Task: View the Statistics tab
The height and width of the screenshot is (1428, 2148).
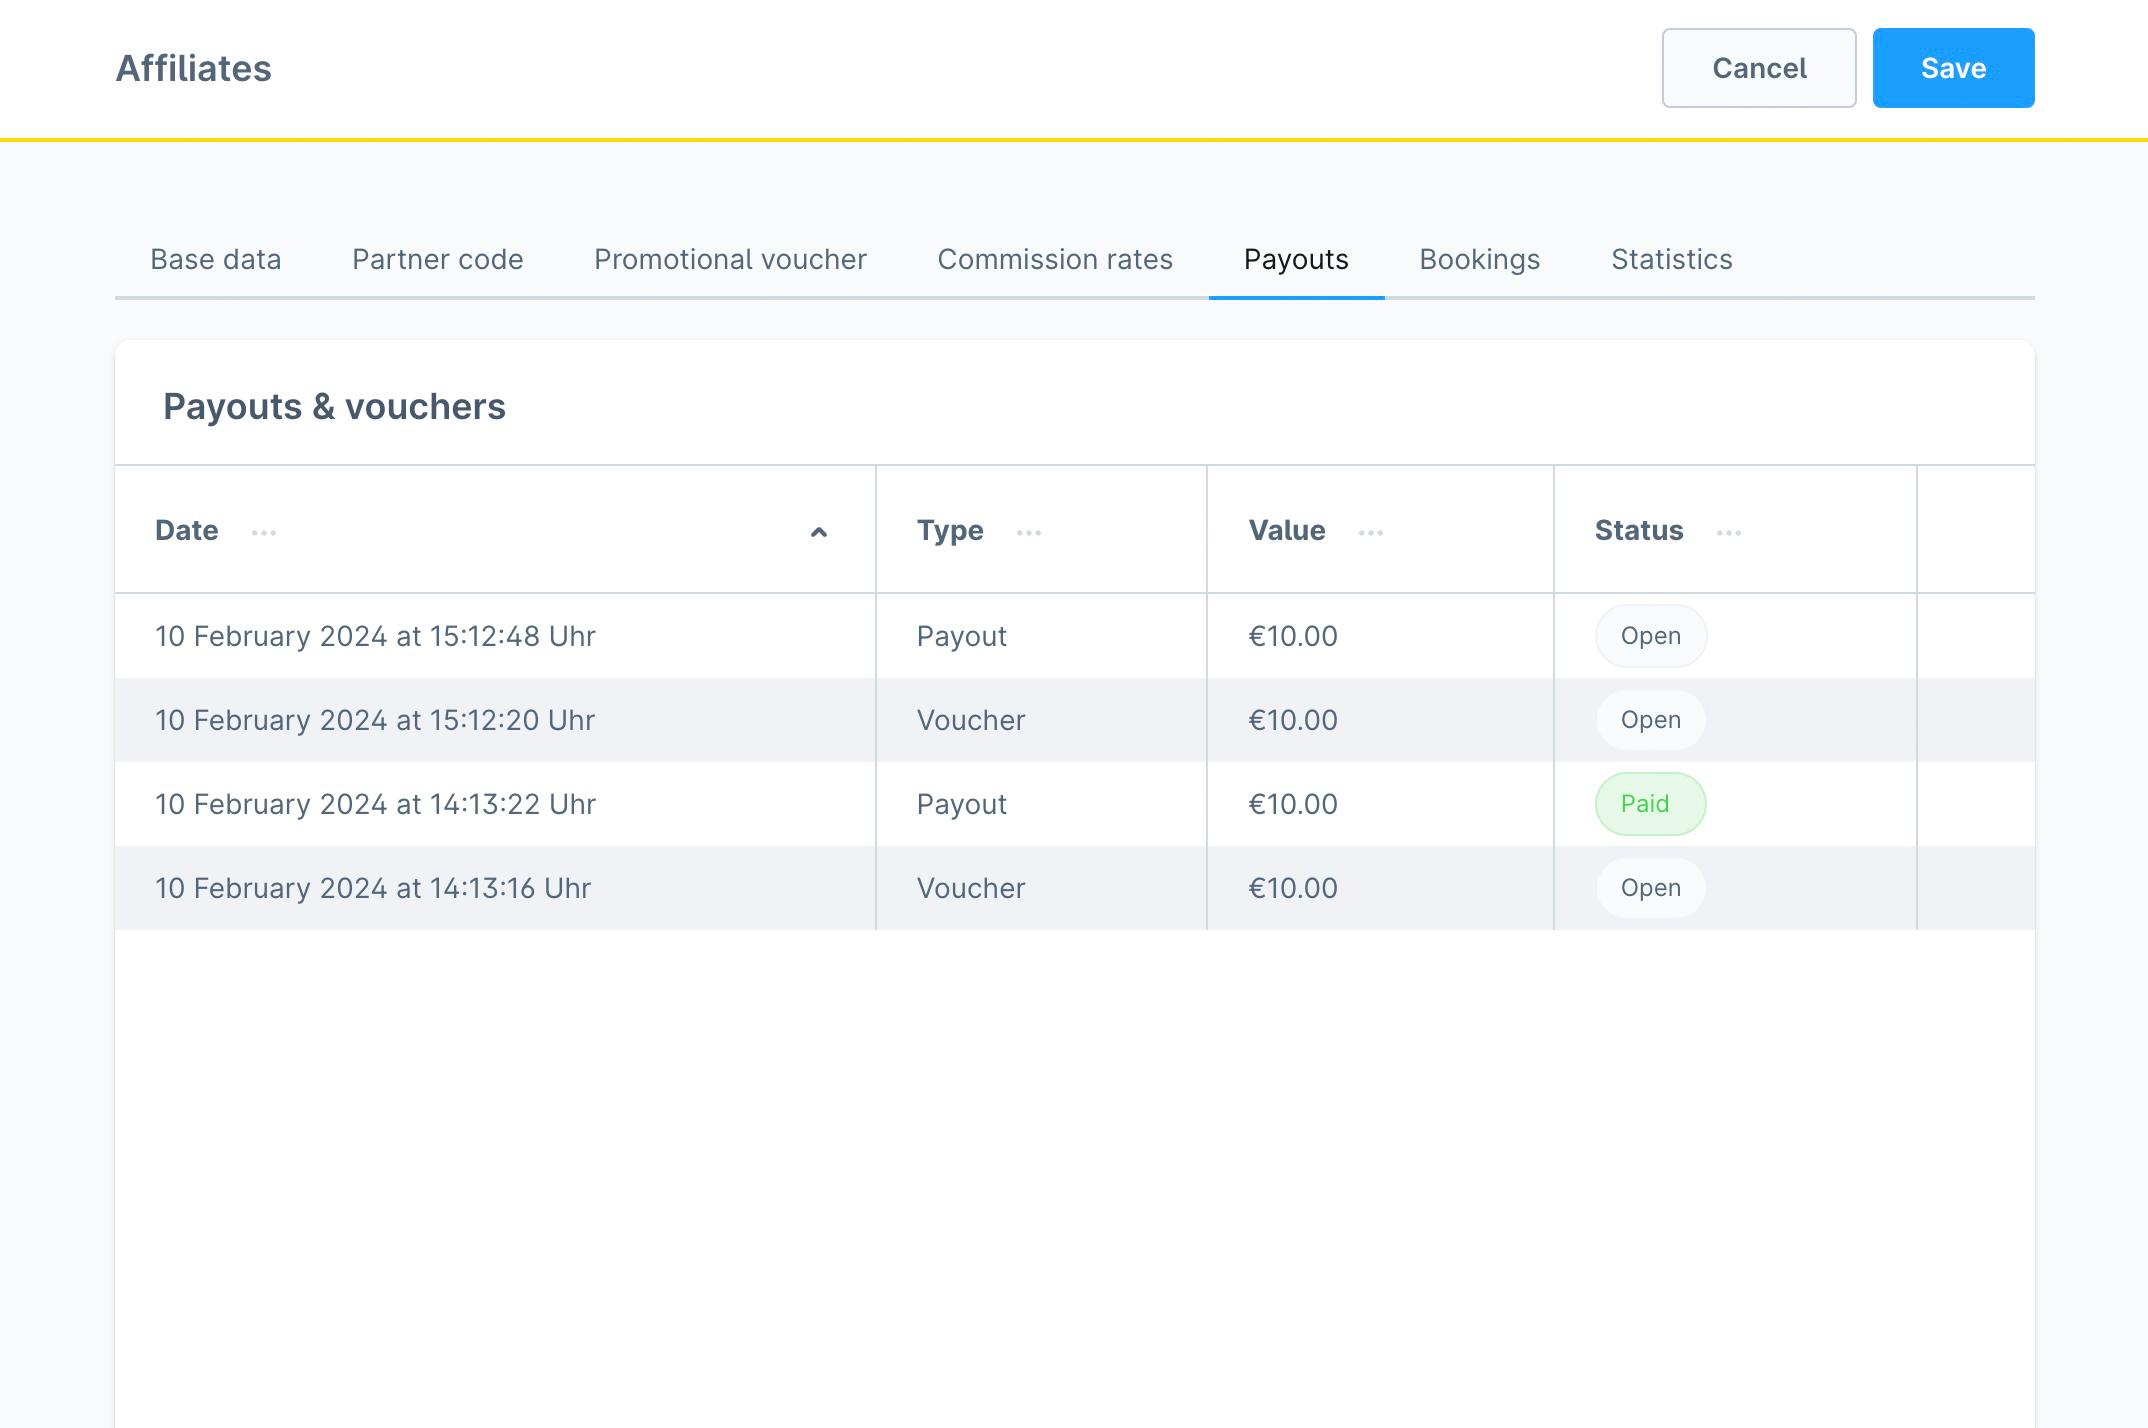Action: pos(1672,259)
